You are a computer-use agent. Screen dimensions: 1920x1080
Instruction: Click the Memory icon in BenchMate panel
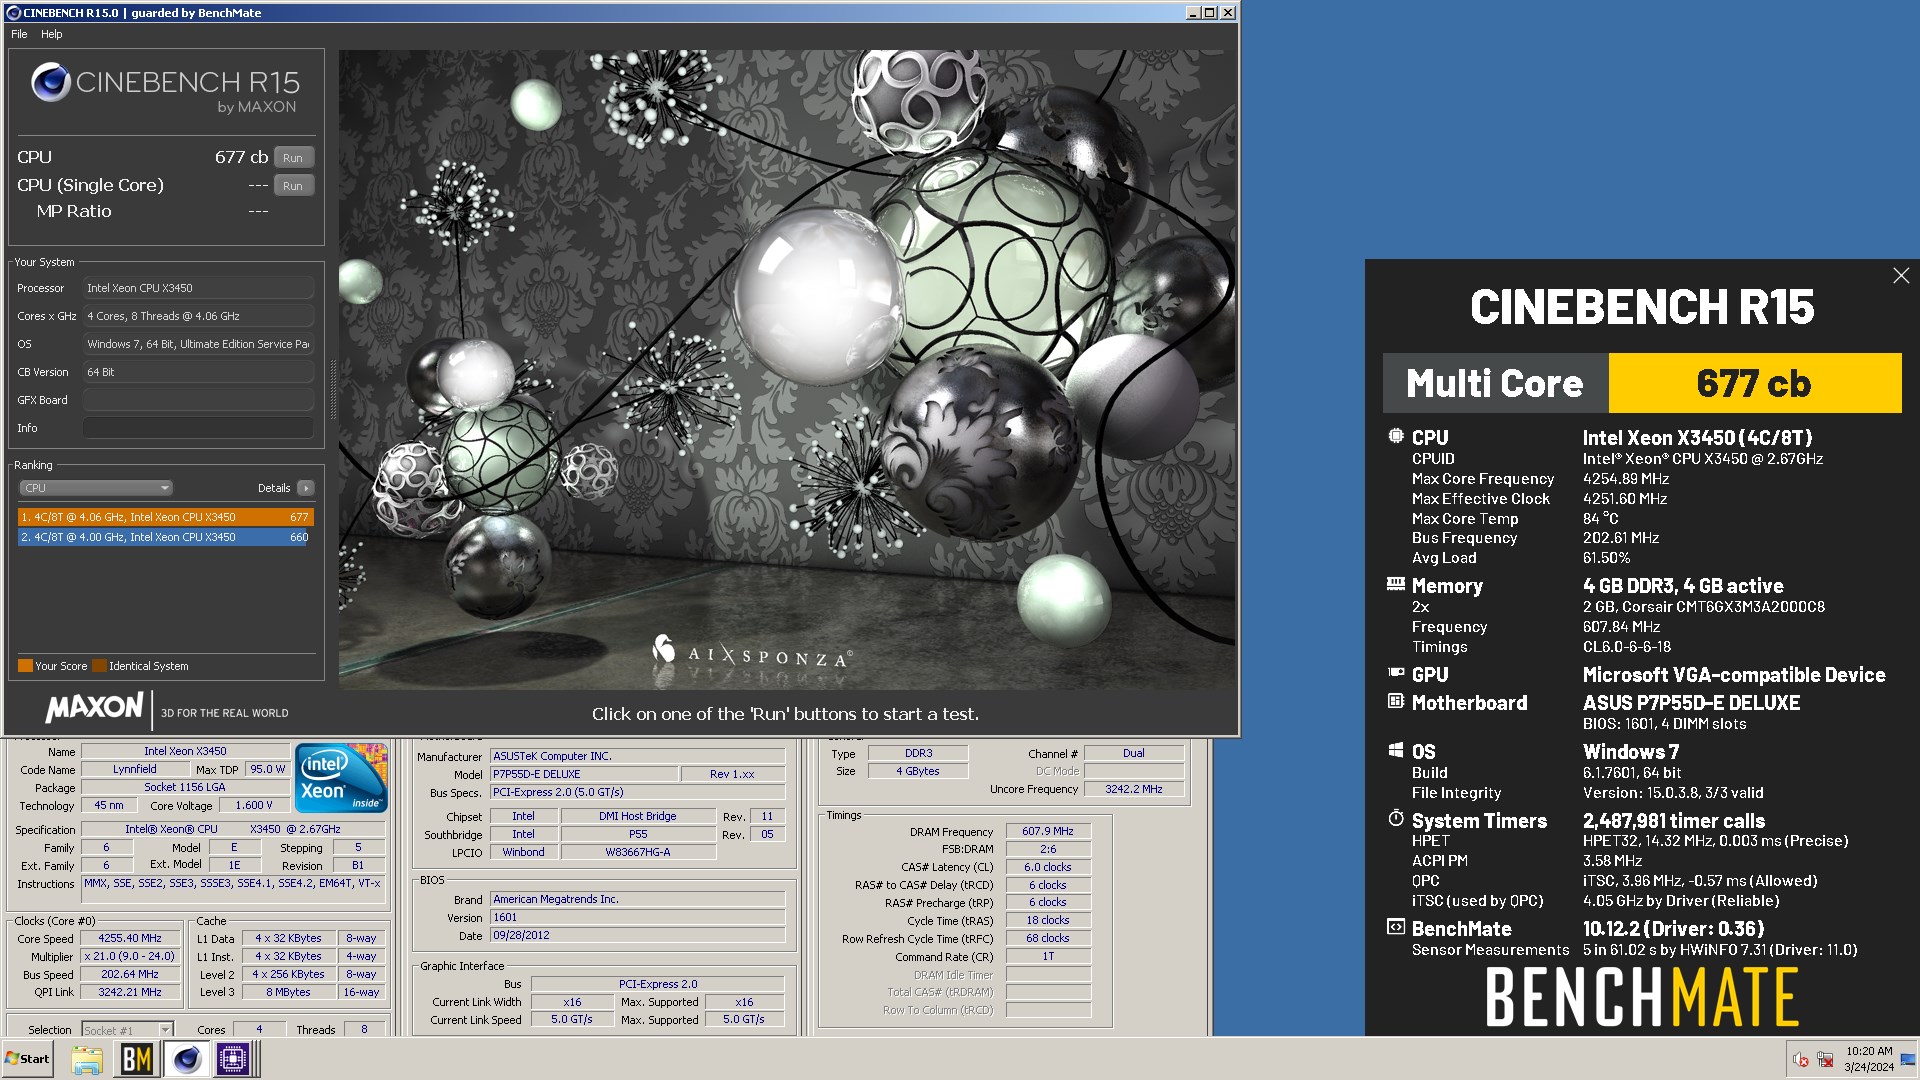pyautogui.click(x=1396, y=585)
